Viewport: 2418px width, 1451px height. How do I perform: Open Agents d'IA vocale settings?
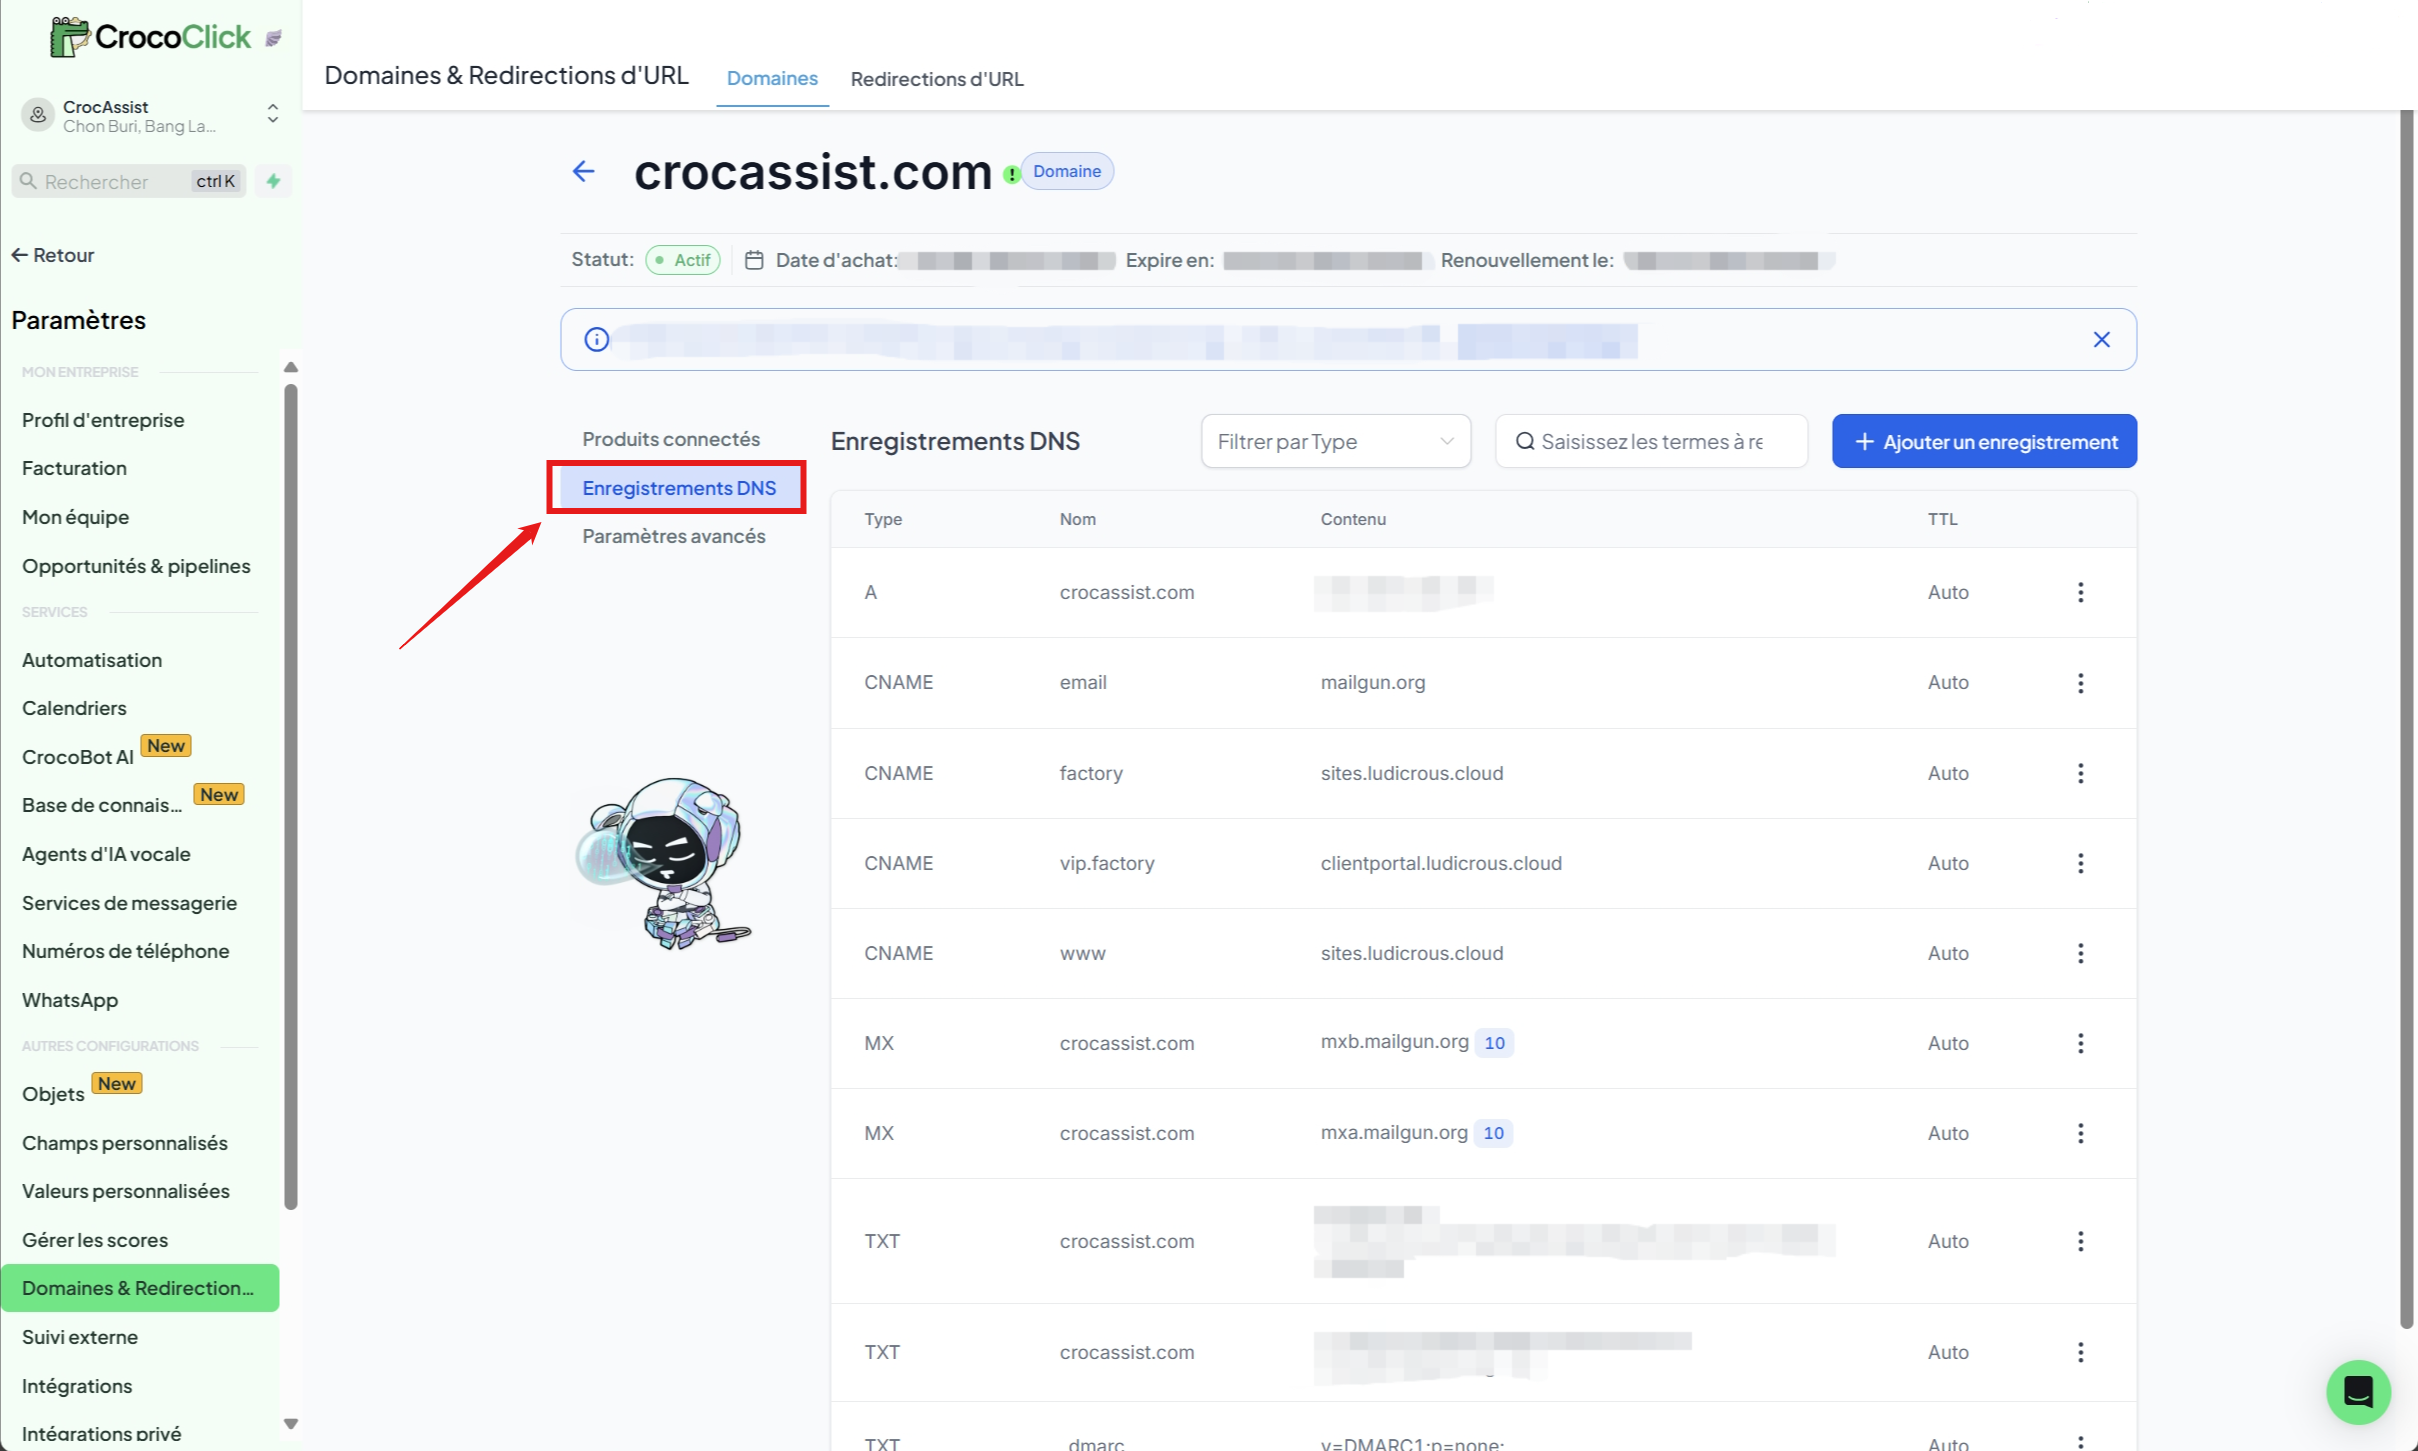[106, 854]
